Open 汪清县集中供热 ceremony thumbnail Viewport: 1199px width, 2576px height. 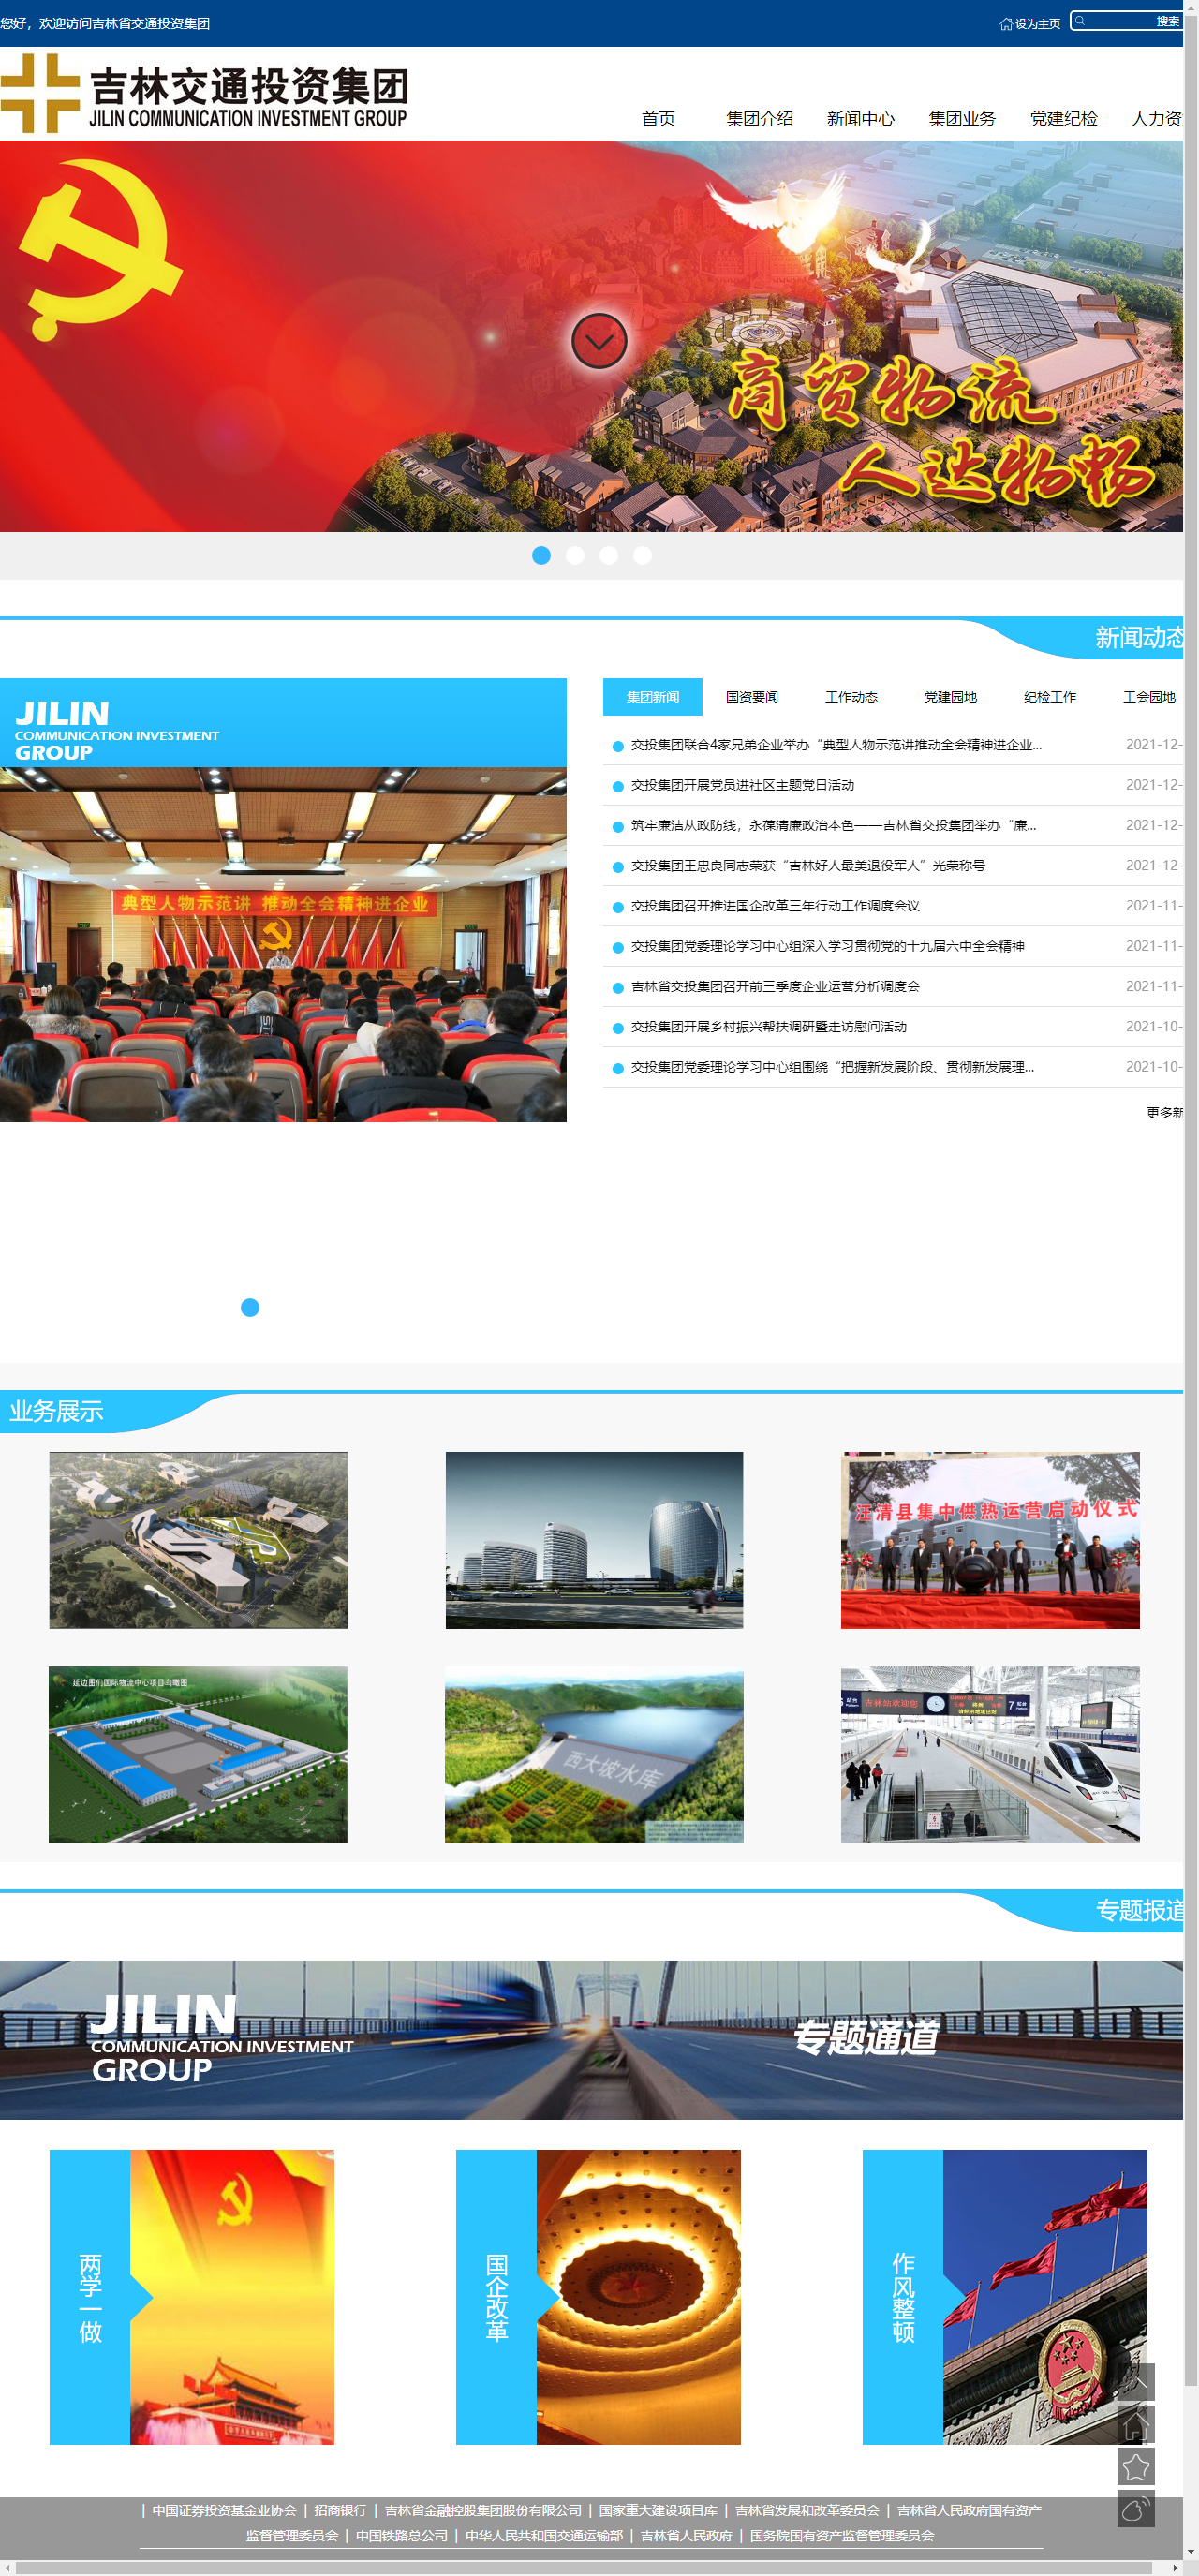point(990,1540)
